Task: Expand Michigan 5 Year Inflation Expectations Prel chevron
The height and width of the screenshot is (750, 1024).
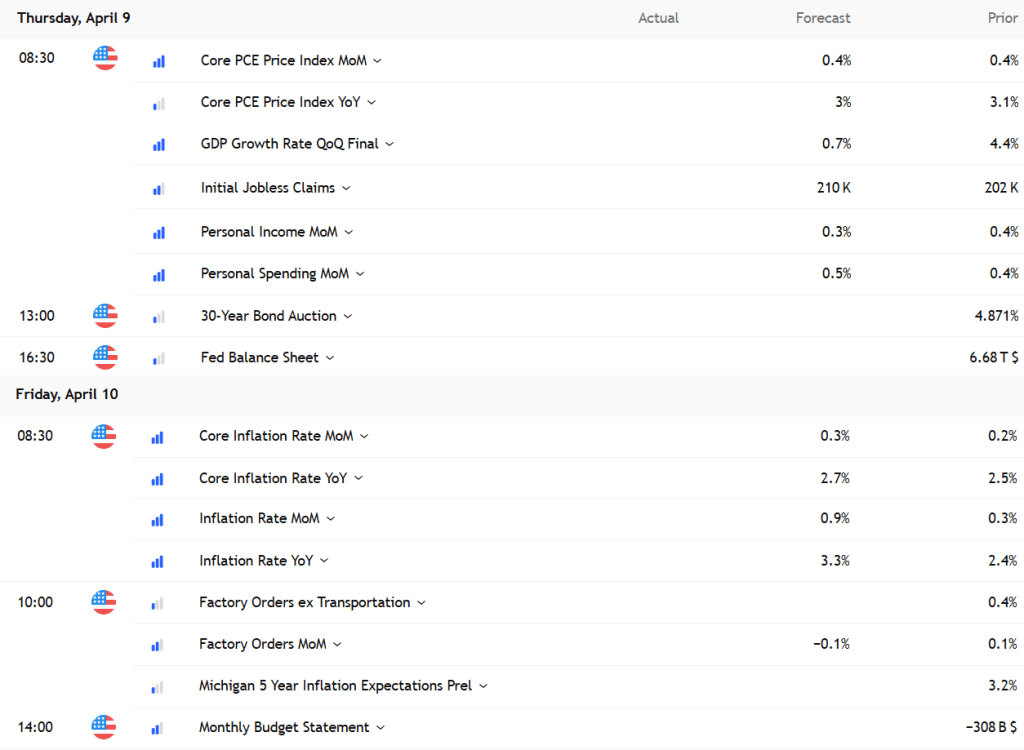Action: pyautogui.click(x=483, y=686)
